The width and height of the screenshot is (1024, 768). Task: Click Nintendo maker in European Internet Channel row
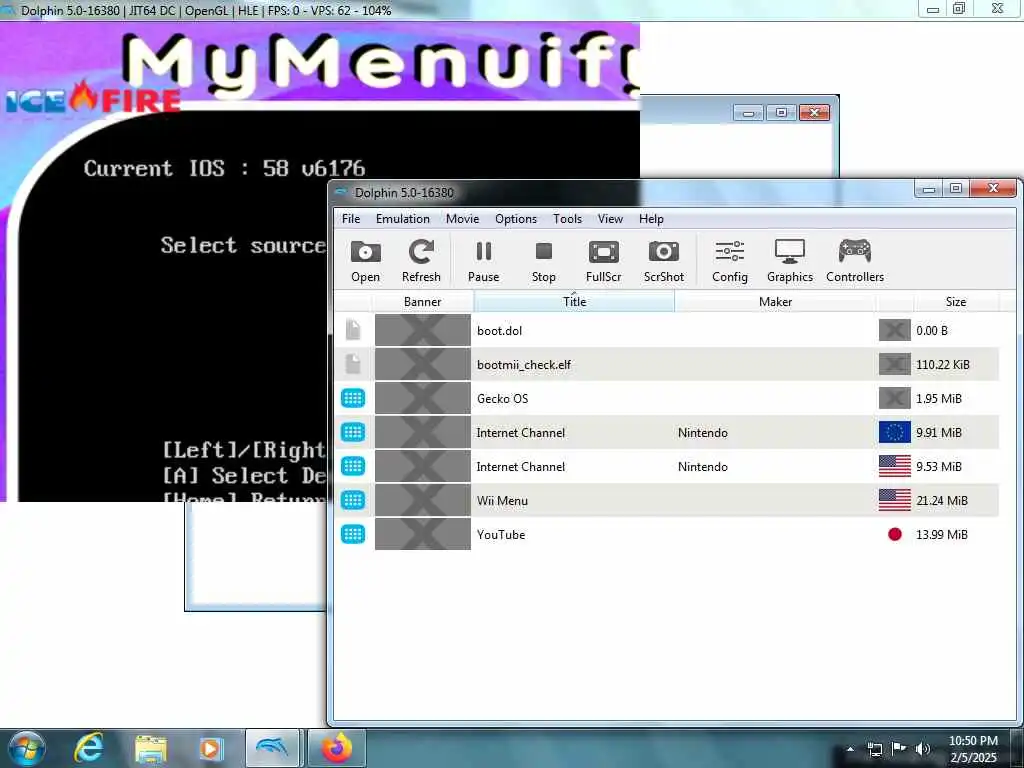pos(703,433)
